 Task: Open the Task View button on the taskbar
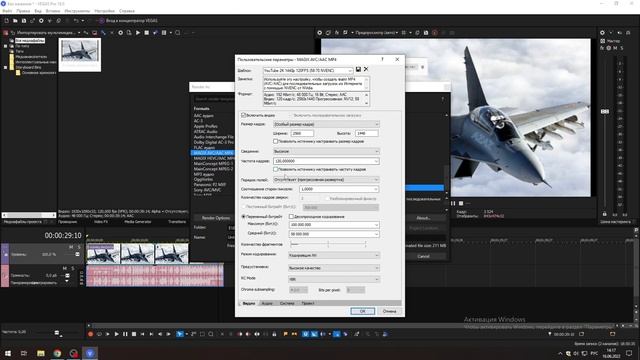tap(24, 353)
